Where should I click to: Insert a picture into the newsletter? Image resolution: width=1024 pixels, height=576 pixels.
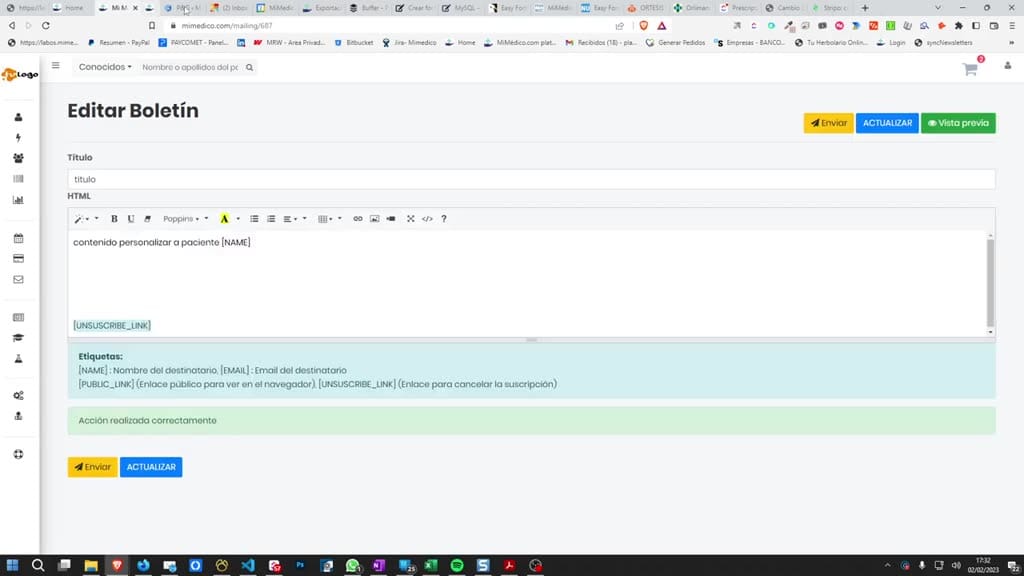(x=374, y=219)
